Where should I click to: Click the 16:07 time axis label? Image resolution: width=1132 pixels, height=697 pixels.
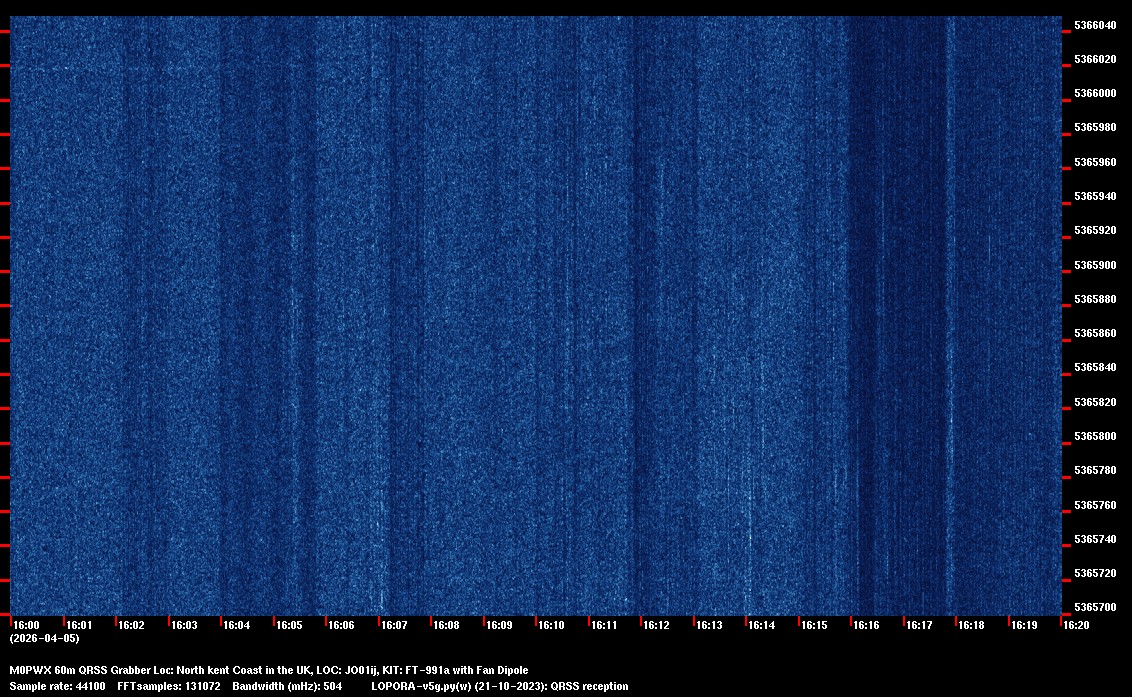click(394, 625)
